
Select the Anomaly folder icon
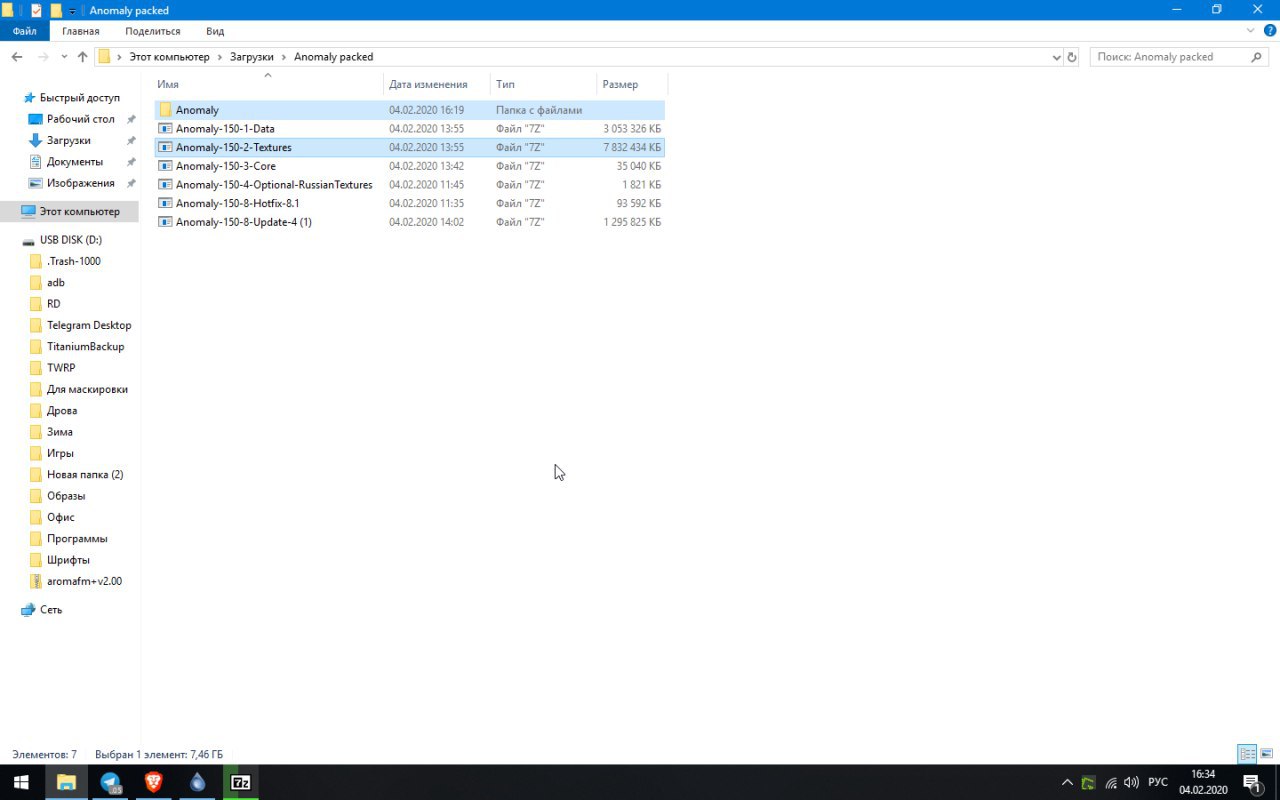[166, 110]
